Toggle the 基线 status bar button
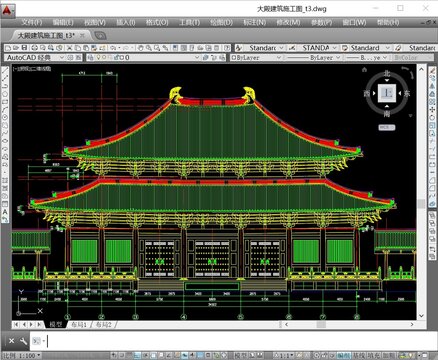Viewport: 438px width, 360px height. pos(359,356)
